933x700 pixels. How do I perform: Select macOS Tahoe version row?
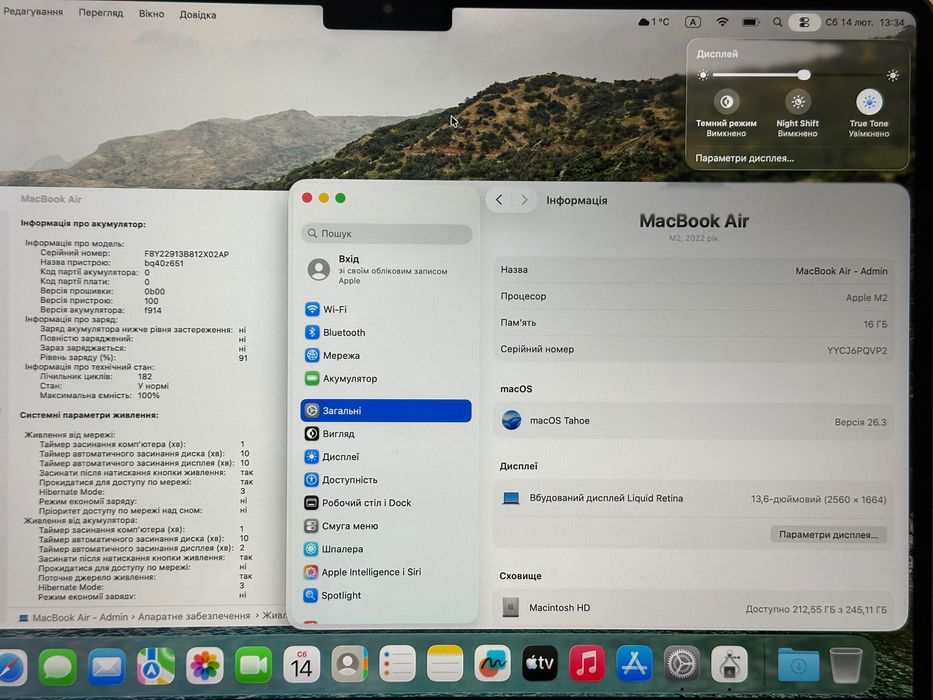coord(693,421)
